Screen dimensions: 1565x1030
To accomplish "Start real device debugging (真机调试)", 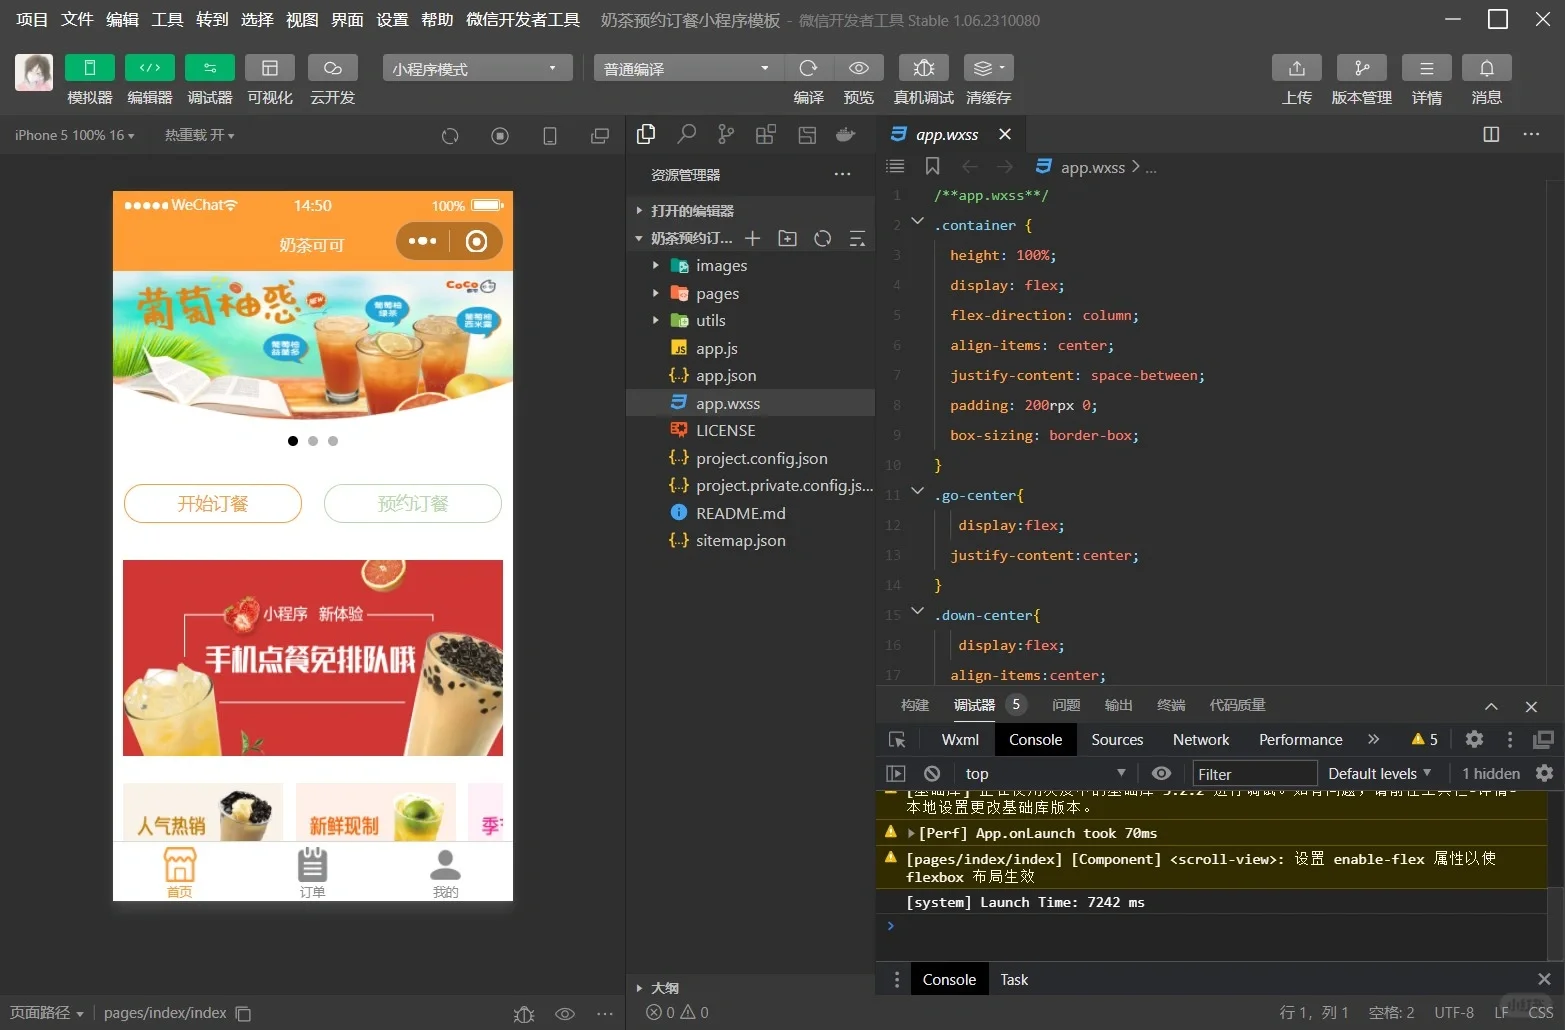I will click(924, 67).
